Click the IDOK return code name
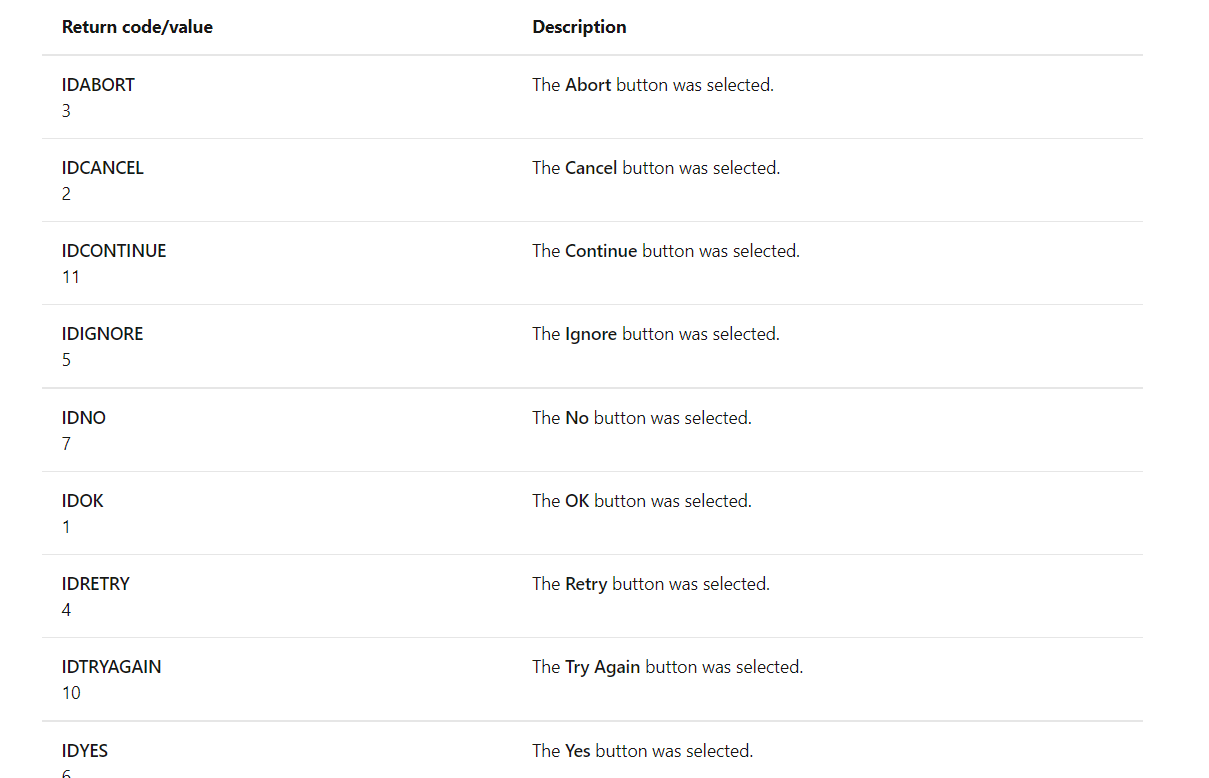This screenshot has height=778, width=1209. coord(82,501)
